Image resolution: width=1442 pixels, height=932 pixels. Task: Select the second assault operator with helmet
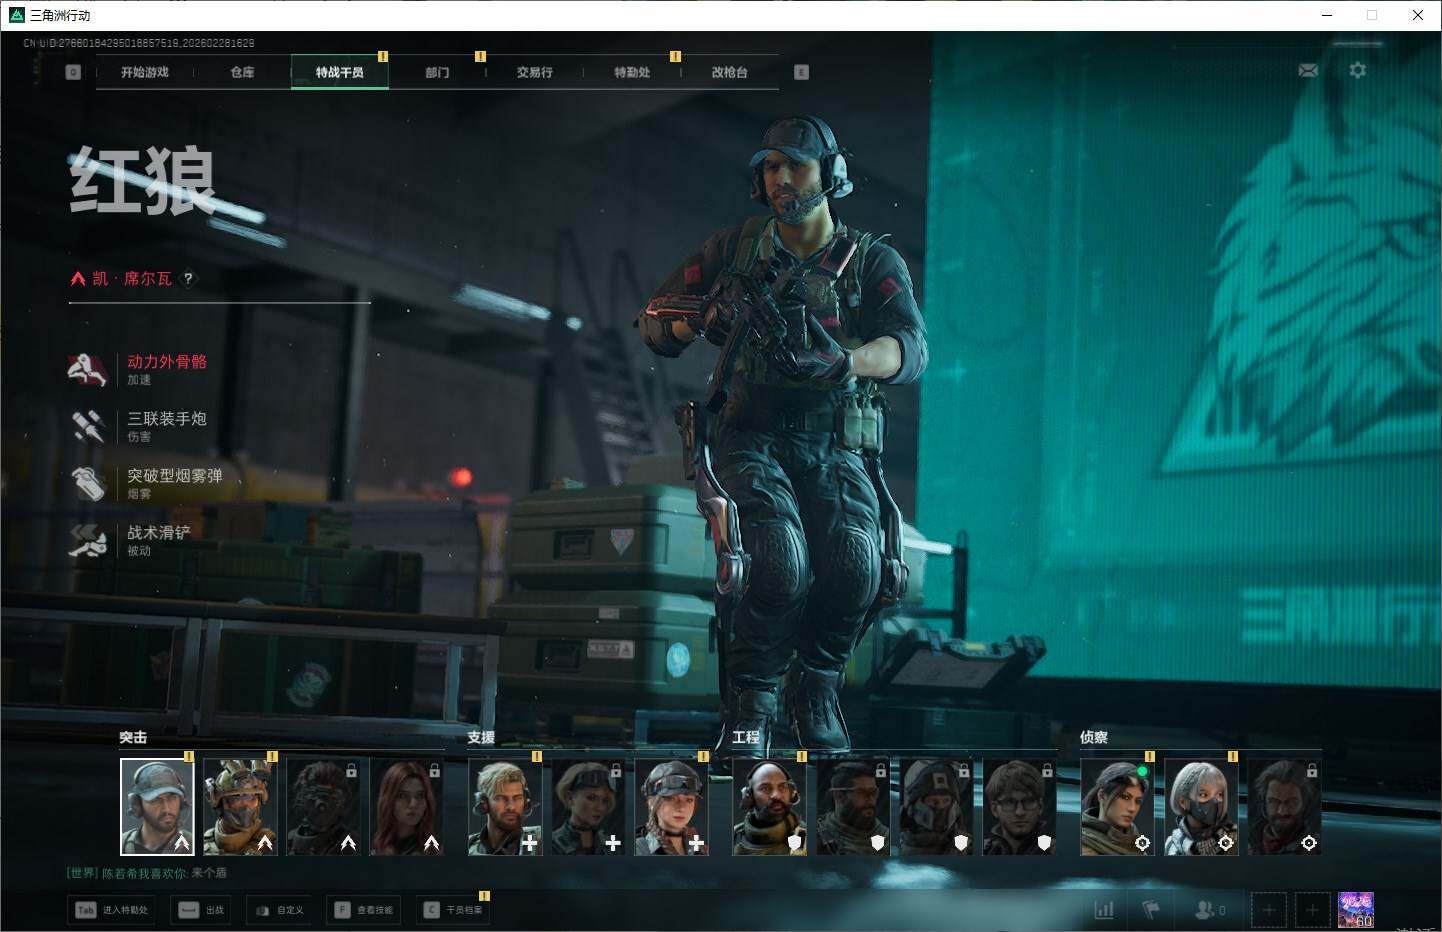(x=240, y=806)
